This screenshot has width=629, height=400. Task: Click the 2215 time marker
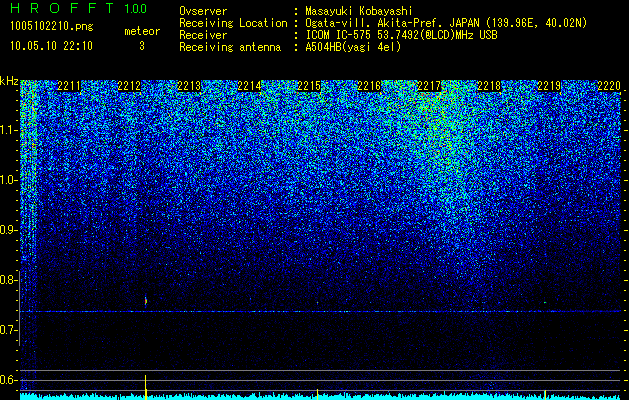click(309, 86)
